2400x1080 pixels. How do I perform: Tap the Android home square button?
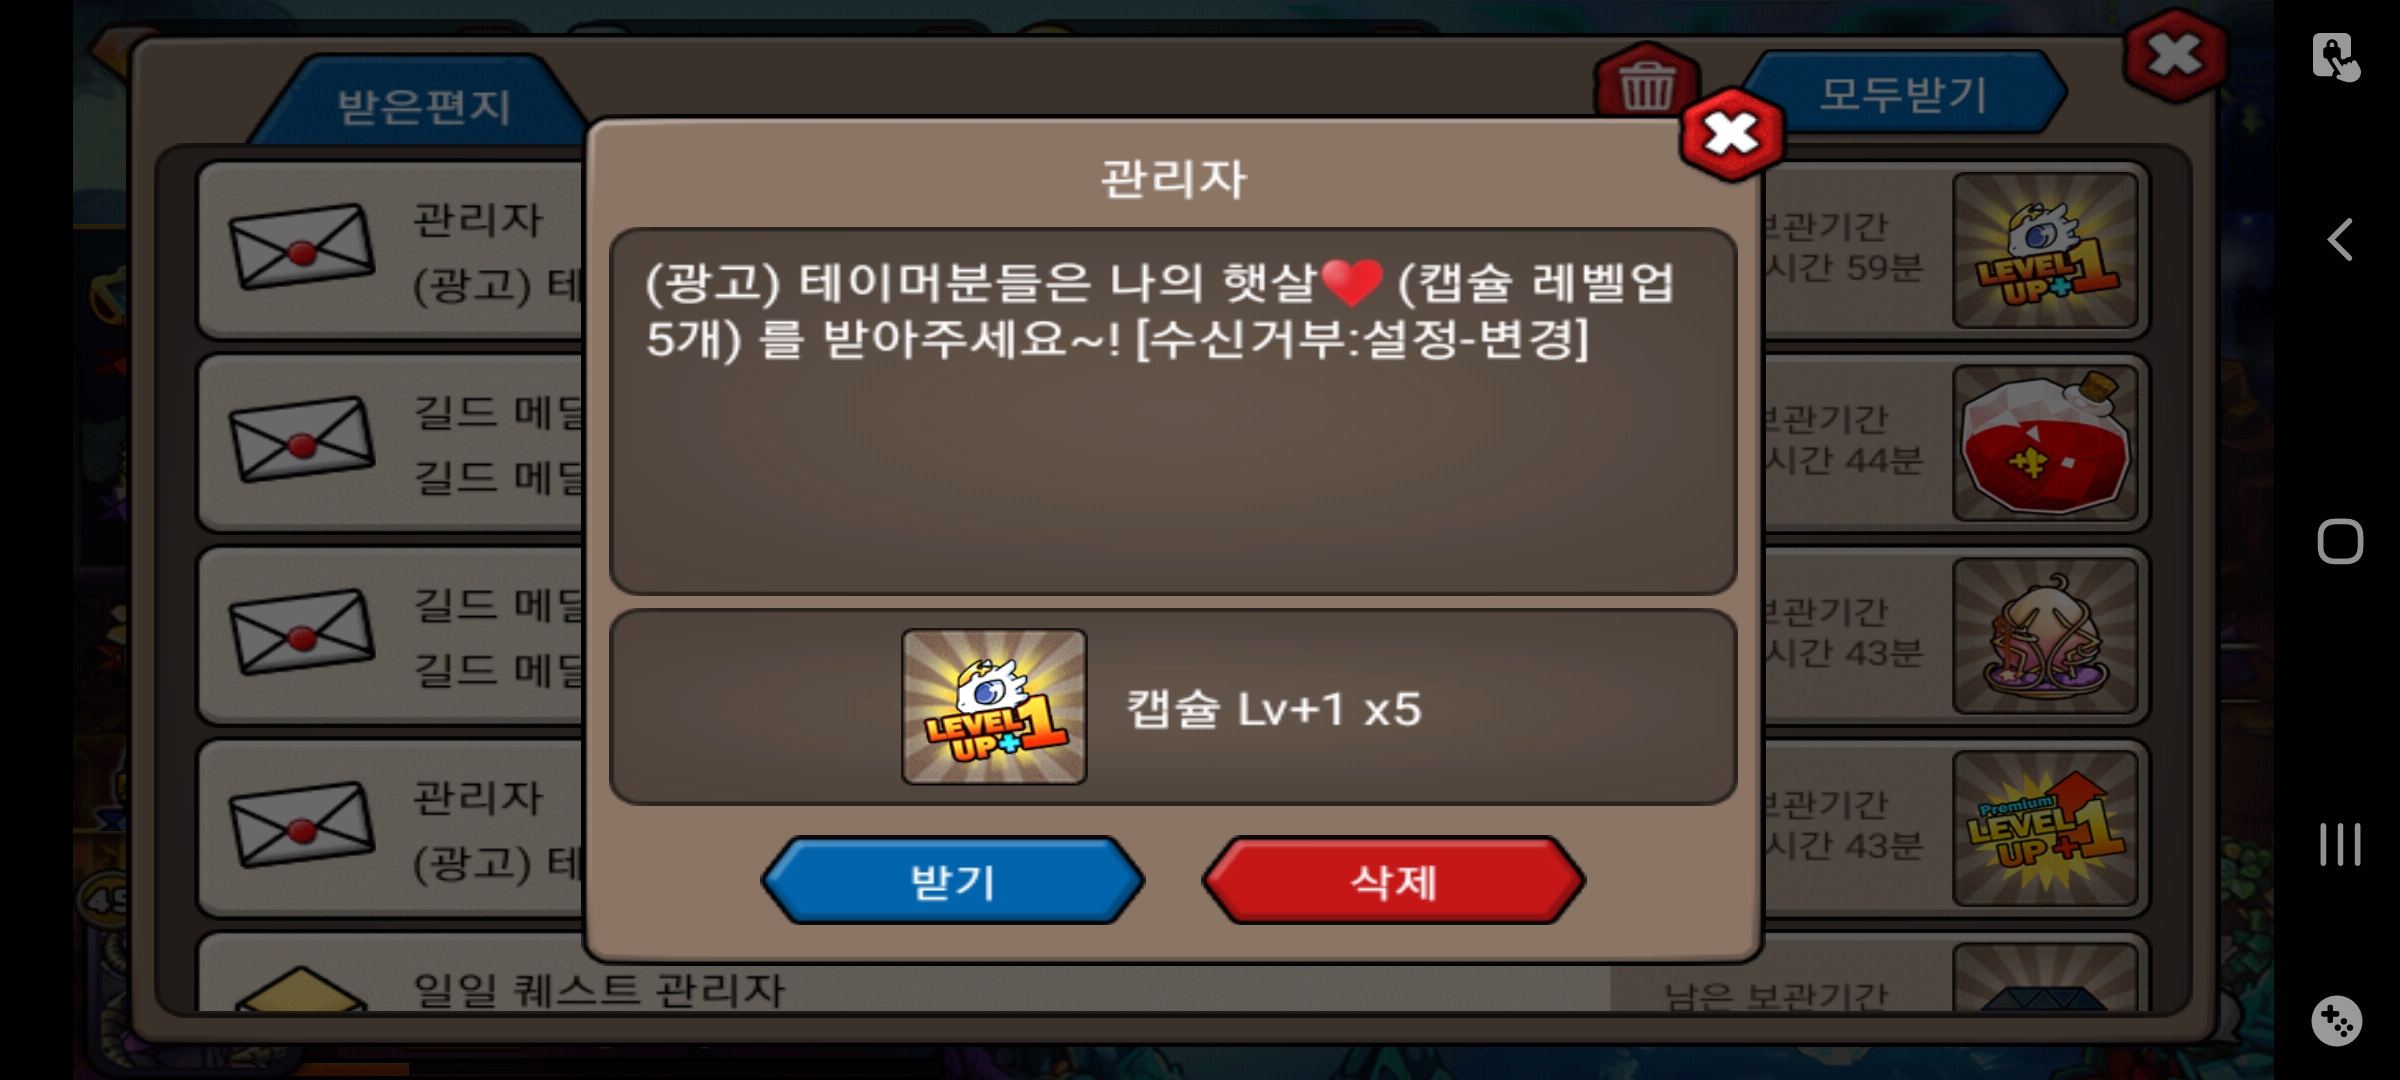pyautogui.click(x=2340, y=542)
